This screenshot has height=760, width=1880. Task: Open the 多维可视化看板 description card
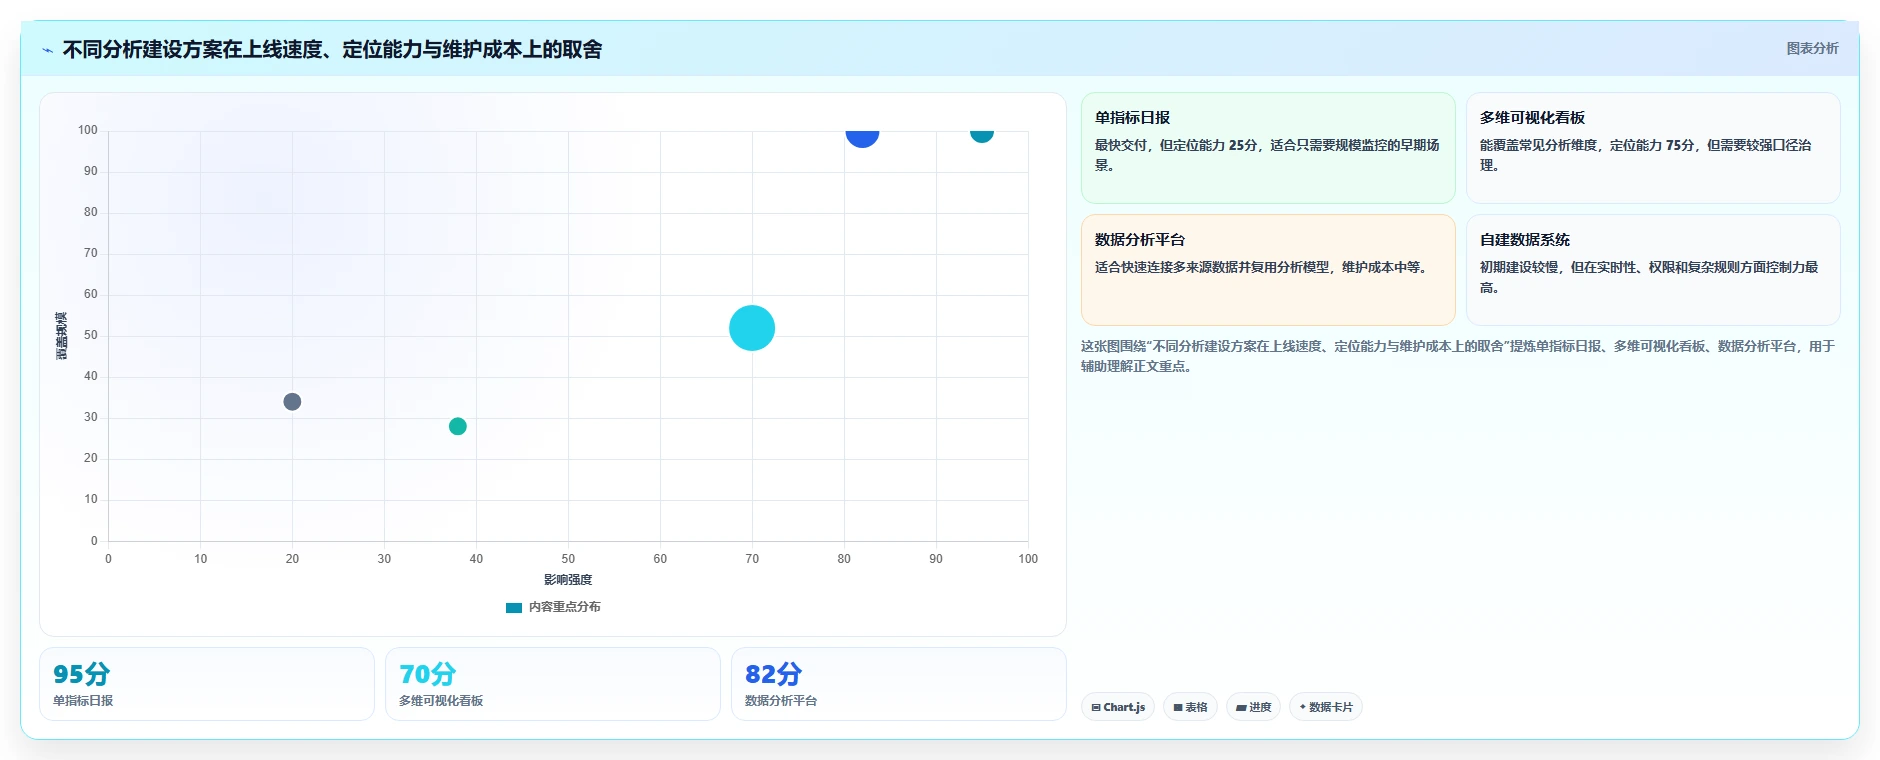pyautogui.click(x=1653, y=148)
